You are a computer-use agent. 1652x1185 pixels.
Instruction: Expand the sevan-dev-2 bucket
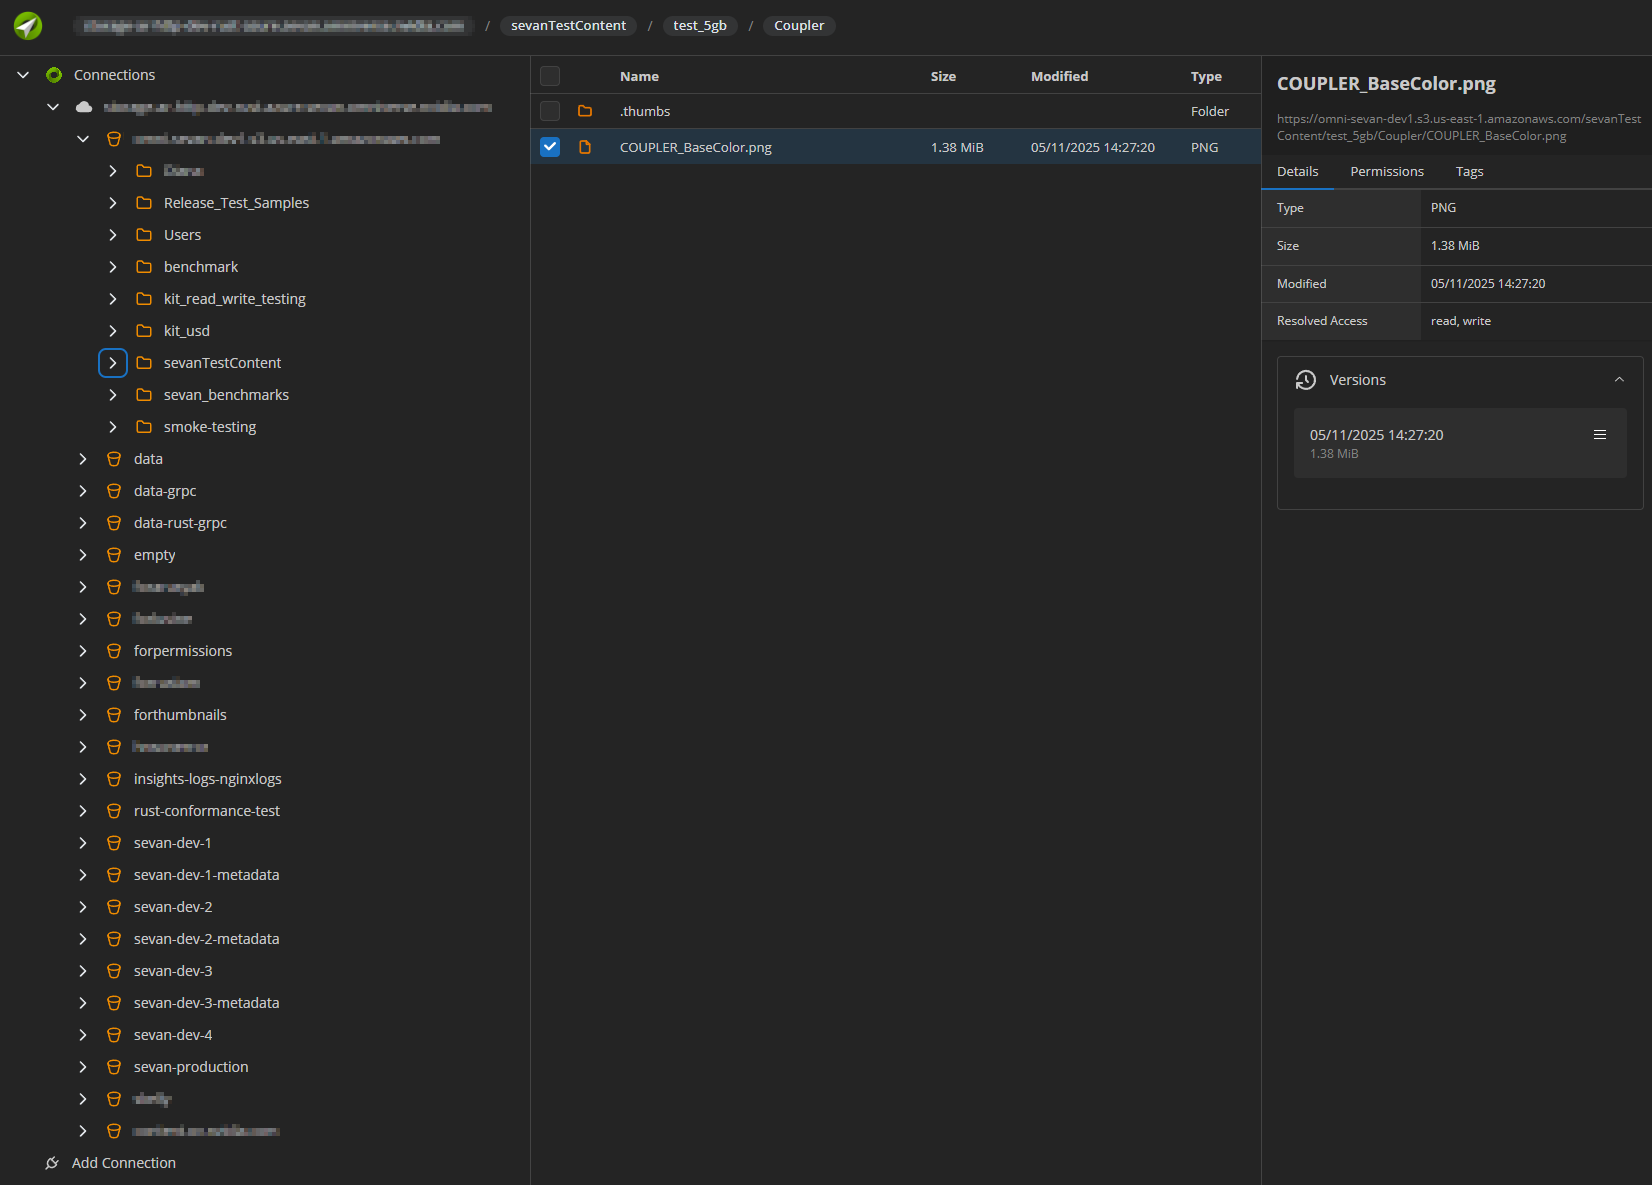coord(83,907)
